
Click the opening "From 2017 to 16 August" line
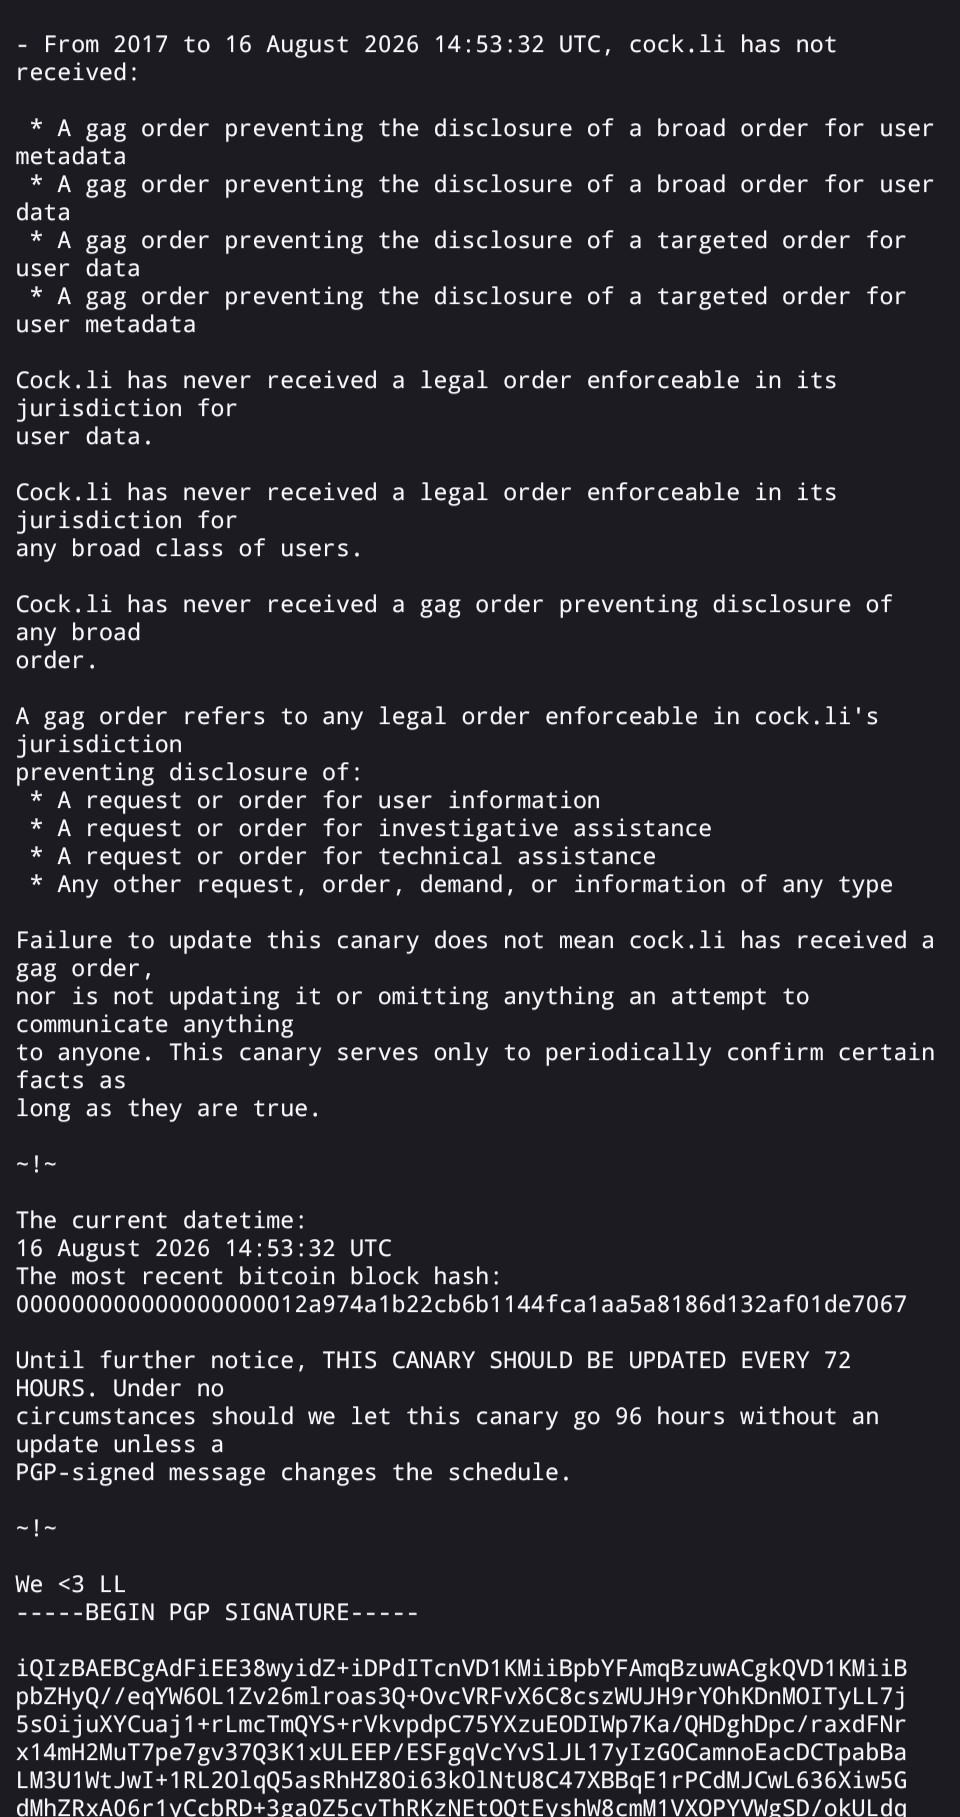coord(426,44)
